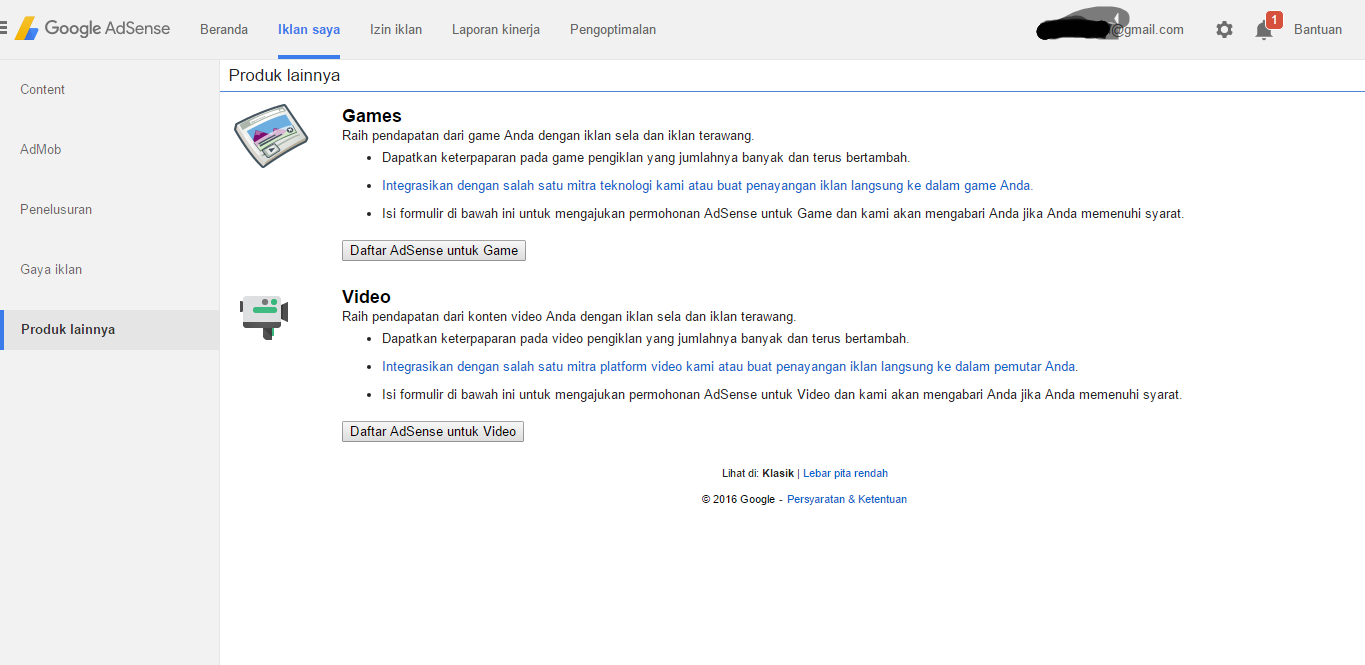Click the 'AdSense untuk Video' form instruction bullet

coord(782,395)
